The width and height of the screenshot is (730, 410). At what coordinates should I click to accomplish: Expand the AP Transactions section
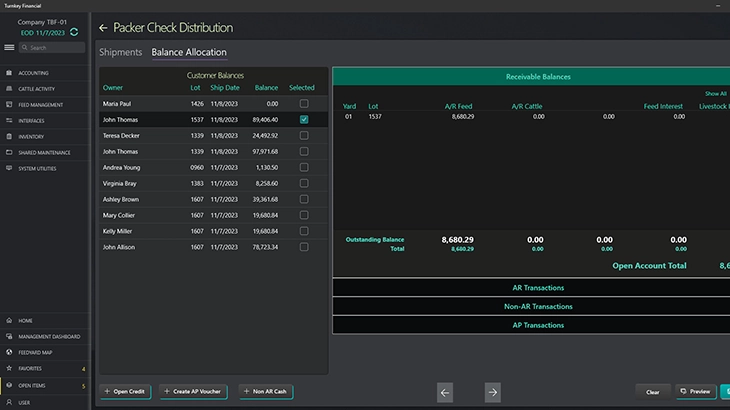(x=531, y=325)
